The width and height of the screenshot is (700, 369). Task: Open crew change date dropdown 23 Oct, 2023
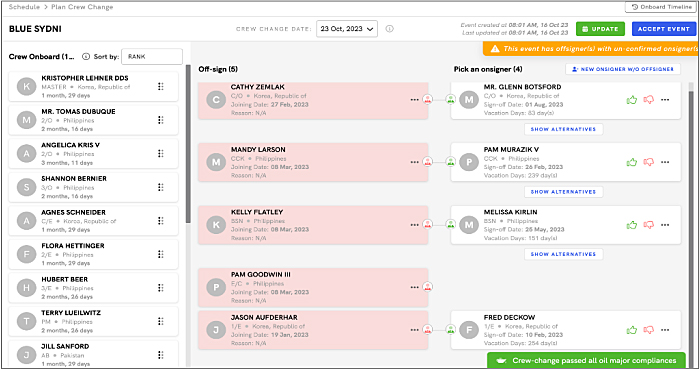[347, 29]
